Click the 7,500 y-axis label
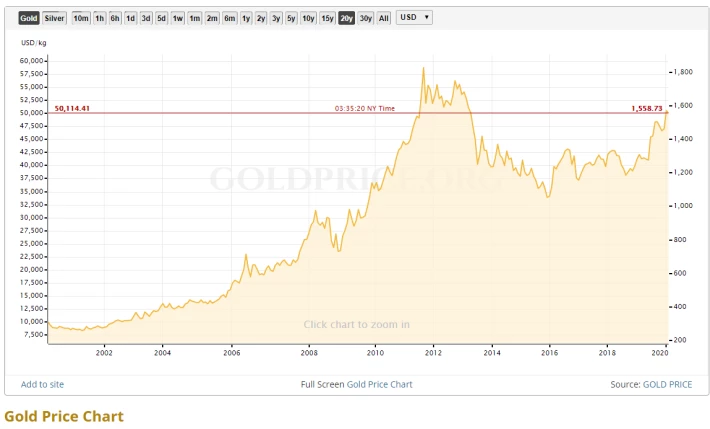710x429 pixels. pyautogui.click(x=34, y=334)
